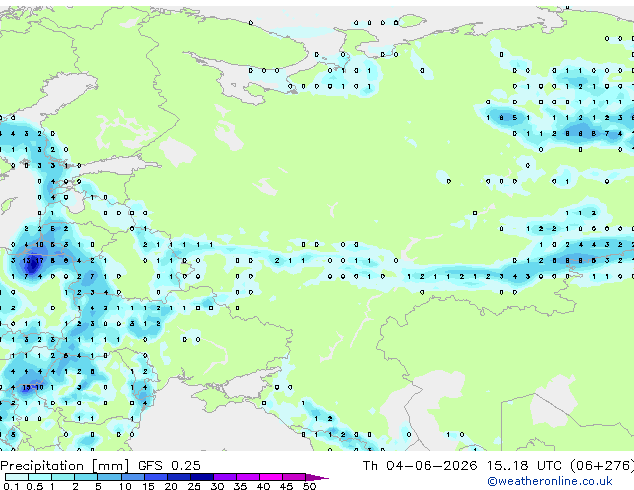The width and height of the screenshot is (634, 490).
Task: Click the 35–40 mm purple legend swatch
Action: pyautogui.click(x=248, y=477)
